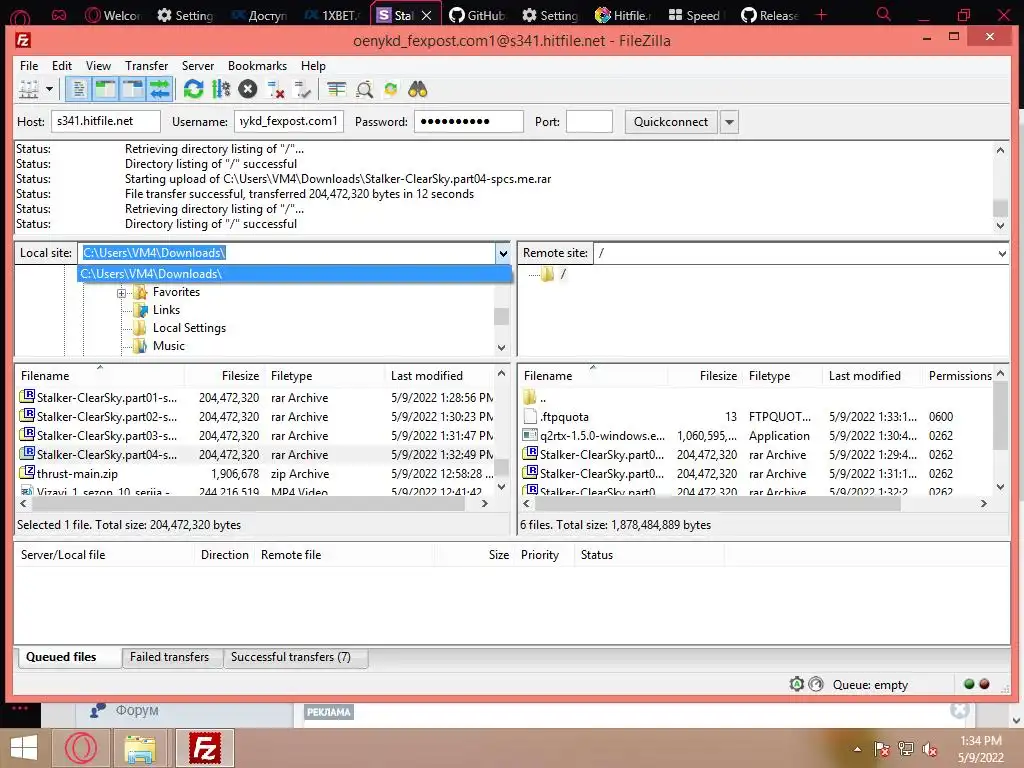Refresh the file and folder lists
Viewport: 1024px width, 768px height.
tap(193, 89)
